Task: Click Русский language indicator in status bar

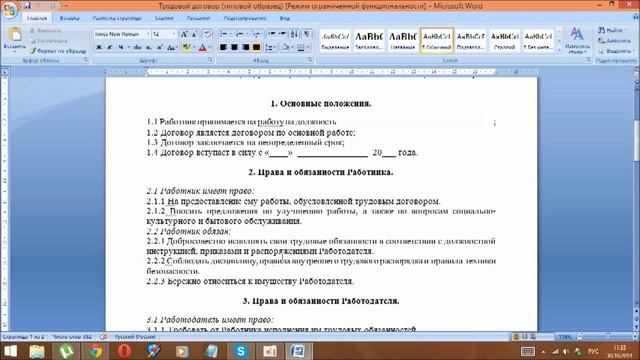Action: [x=135, y=337]
